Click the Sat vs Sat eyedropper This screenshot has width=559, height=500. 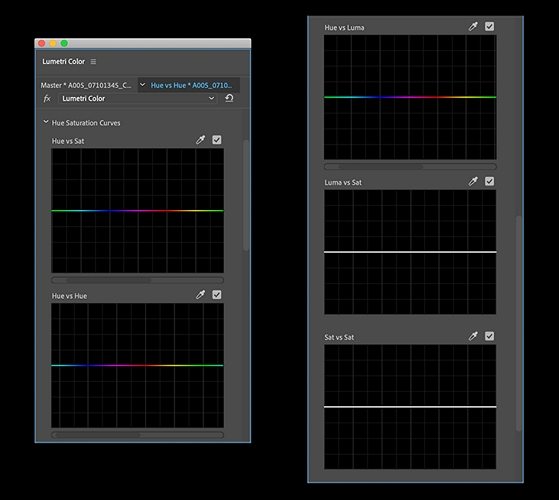point(473,336)
